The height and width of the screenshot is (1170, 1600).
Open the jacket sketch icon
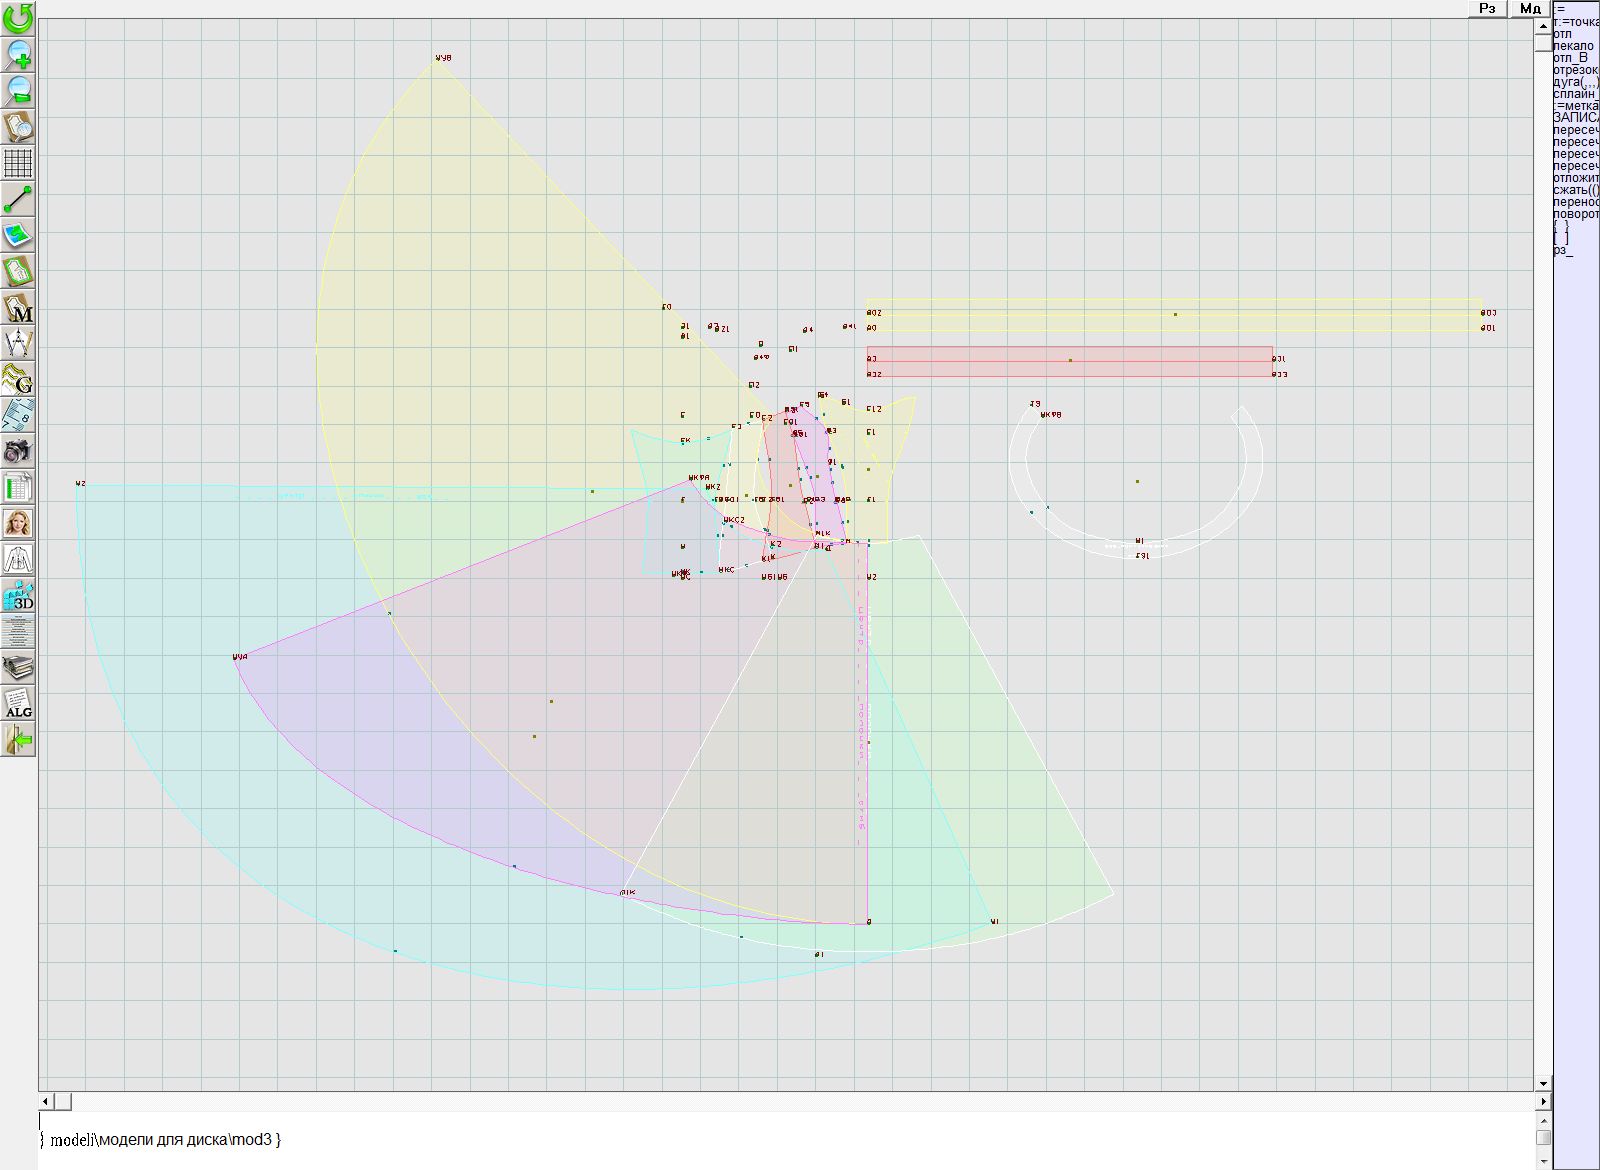[x=18, y=559]
